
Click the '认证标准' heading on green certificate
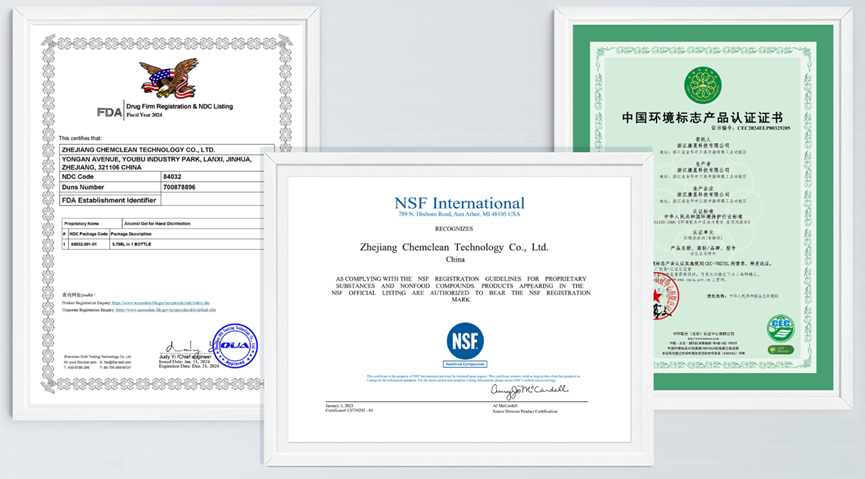(x=703, y=212)
